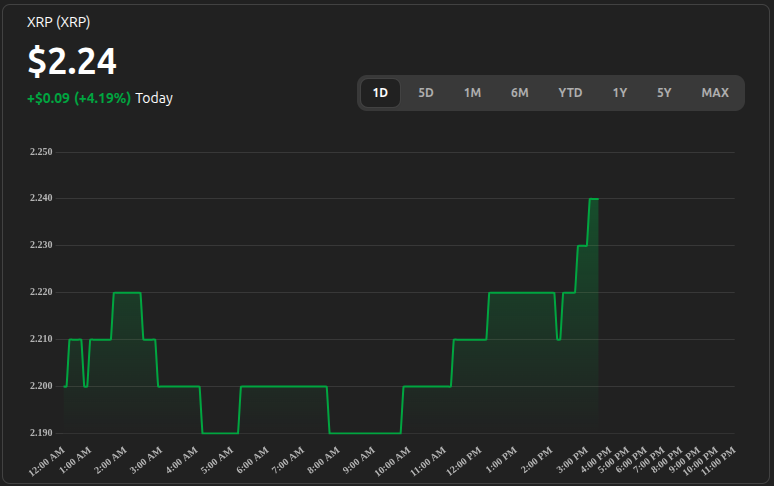Click the 9:00 AM x-axis label
This screenshot has height=486, width=774.
click(x=360, y=460)
